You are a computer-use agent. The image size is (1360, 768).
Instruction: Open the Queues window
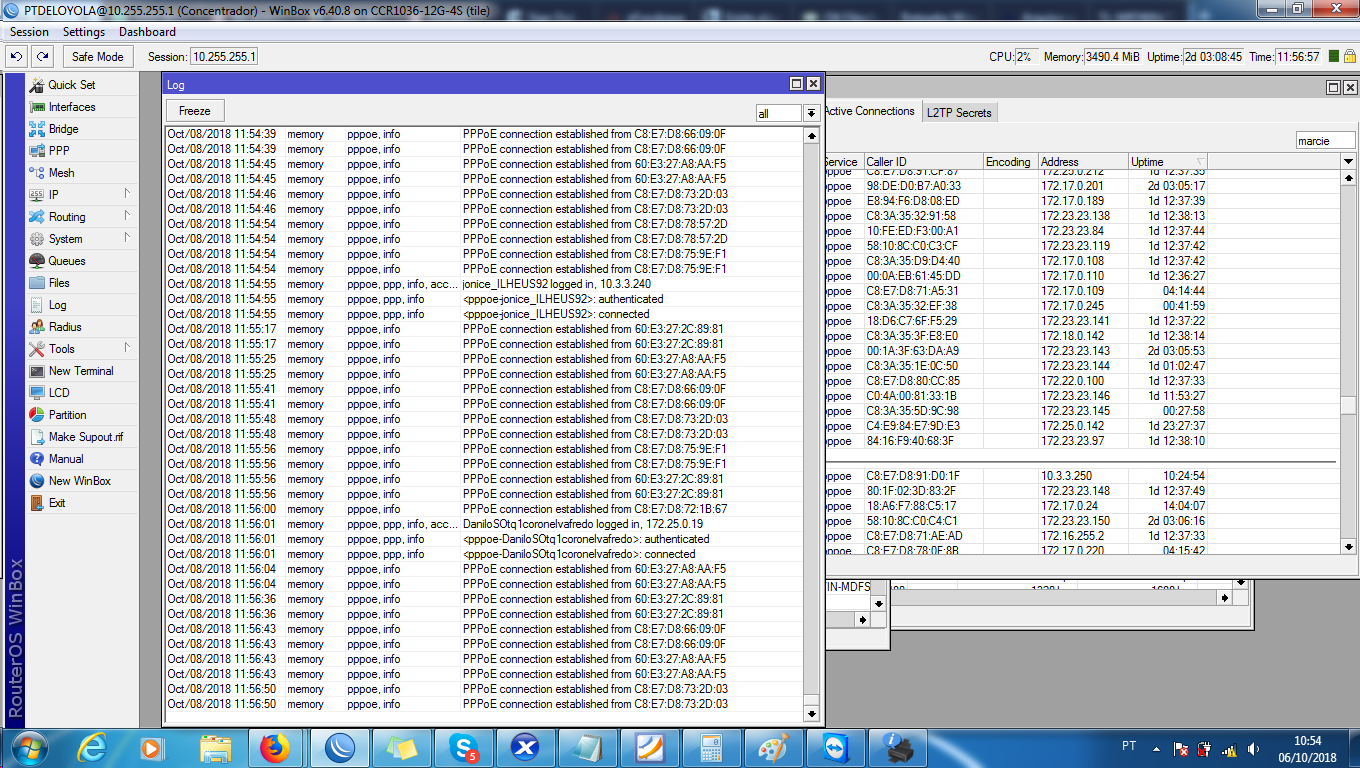click(67, 261)
